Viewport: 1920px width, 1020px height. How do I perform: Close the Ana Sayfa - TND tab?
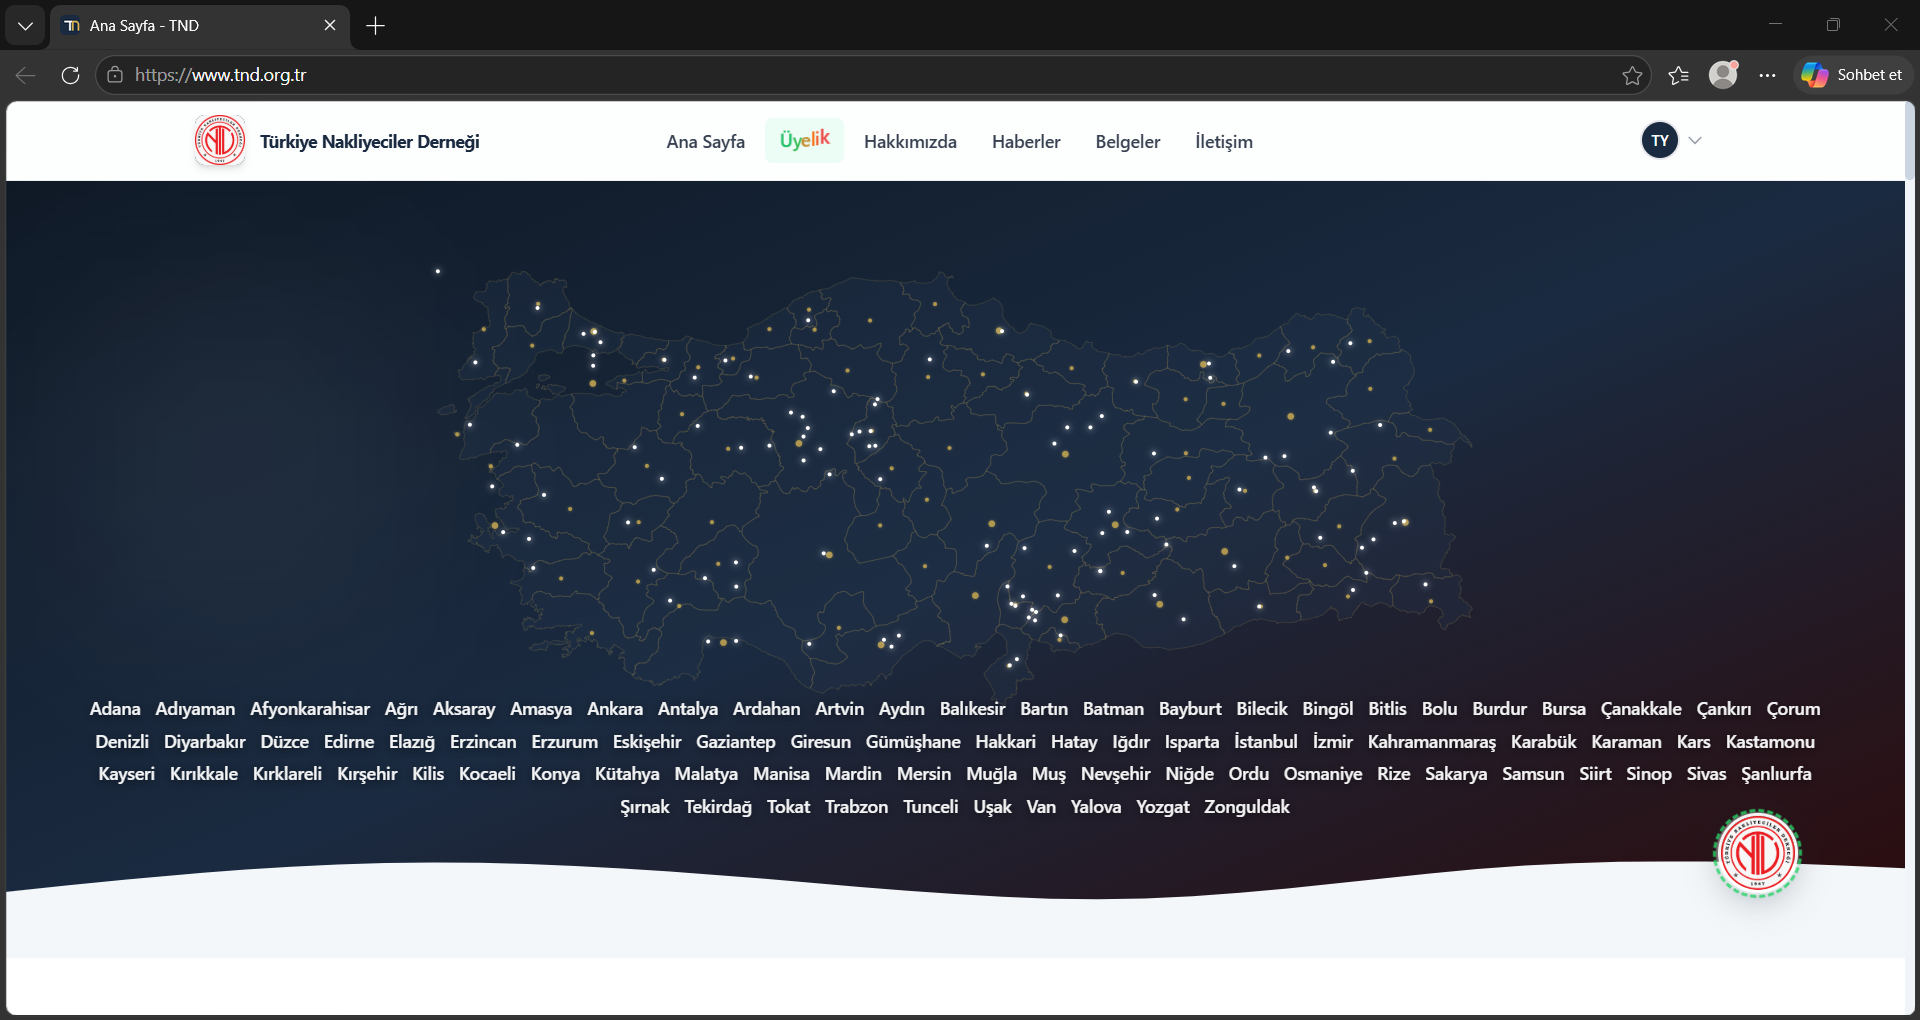(x=330, y=26)
